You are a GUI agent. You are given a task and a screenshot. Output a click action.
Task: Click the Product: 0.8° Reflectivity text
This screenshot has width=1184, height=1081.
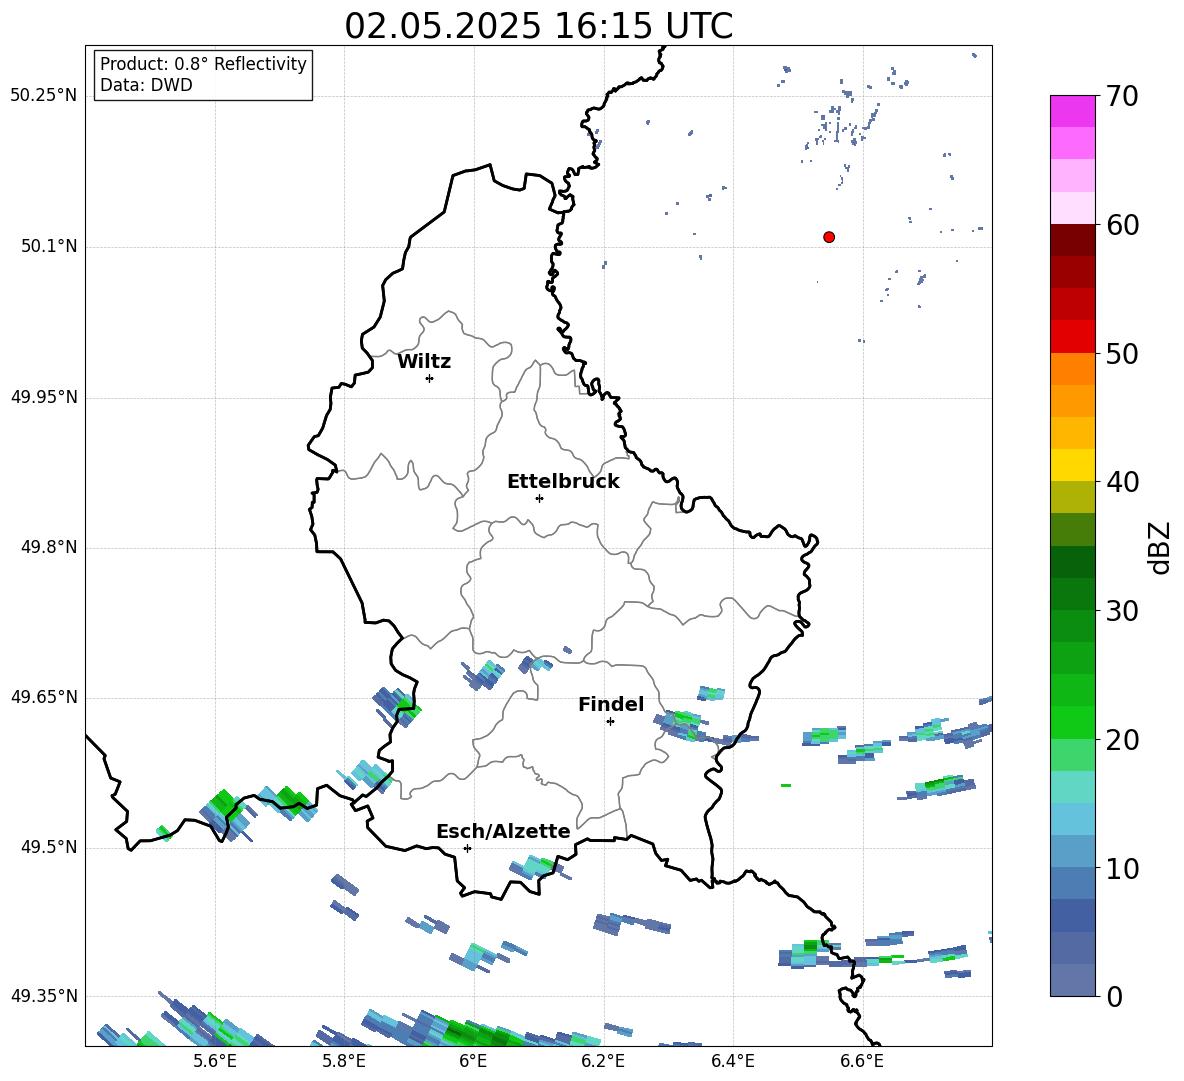(203, 64)
